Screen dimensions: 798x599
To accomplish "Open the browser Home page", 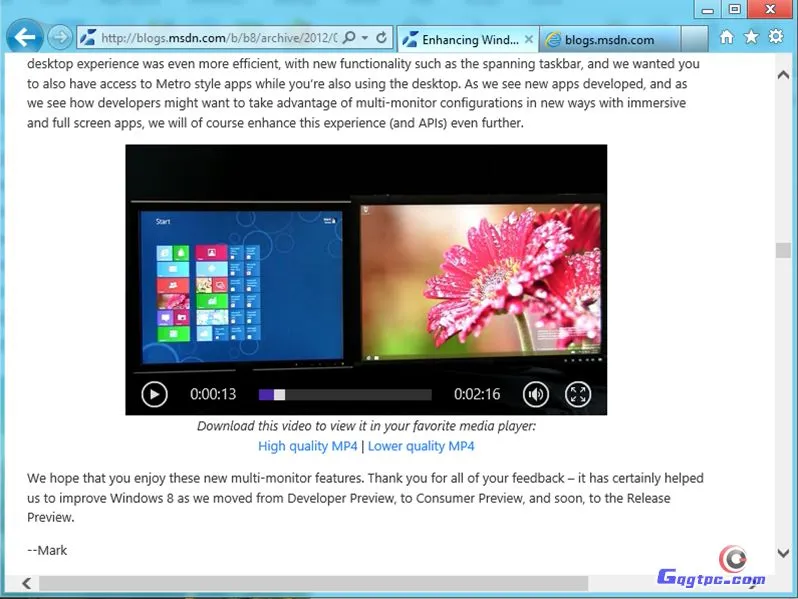I will pyautogui.click(x=727, y=38).
